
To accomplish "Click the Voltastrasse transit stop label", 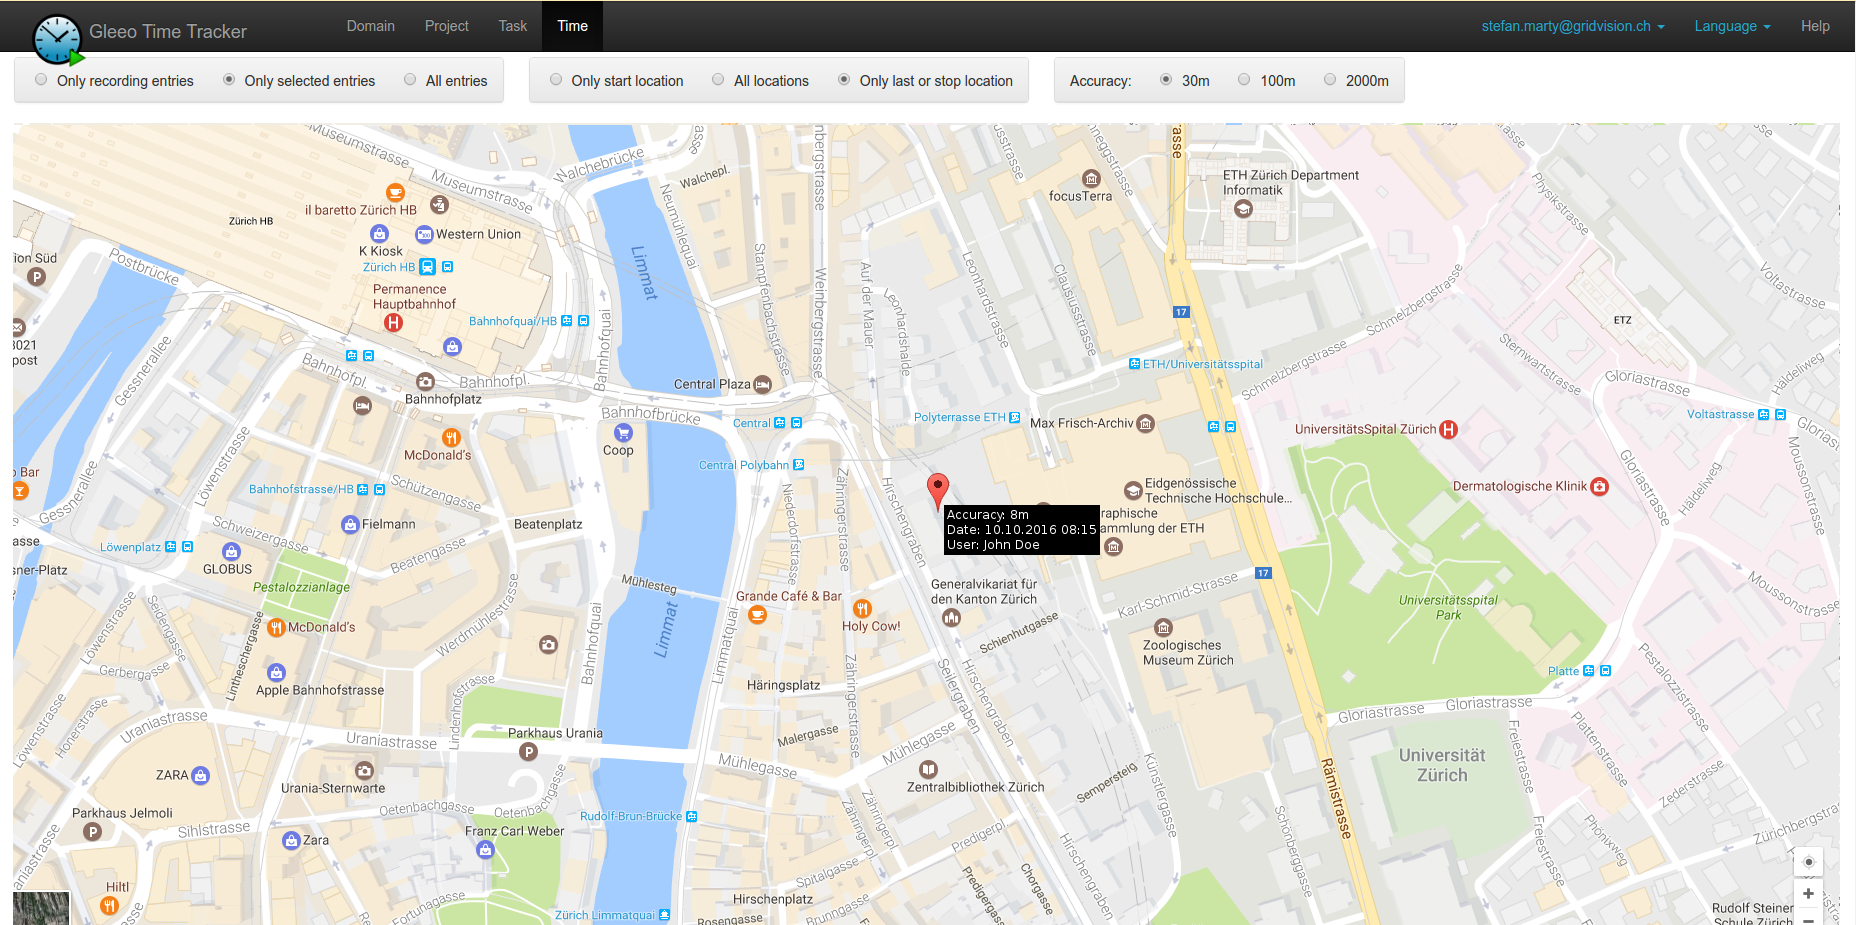I will pyautogui.click(x=1720, y=414).
